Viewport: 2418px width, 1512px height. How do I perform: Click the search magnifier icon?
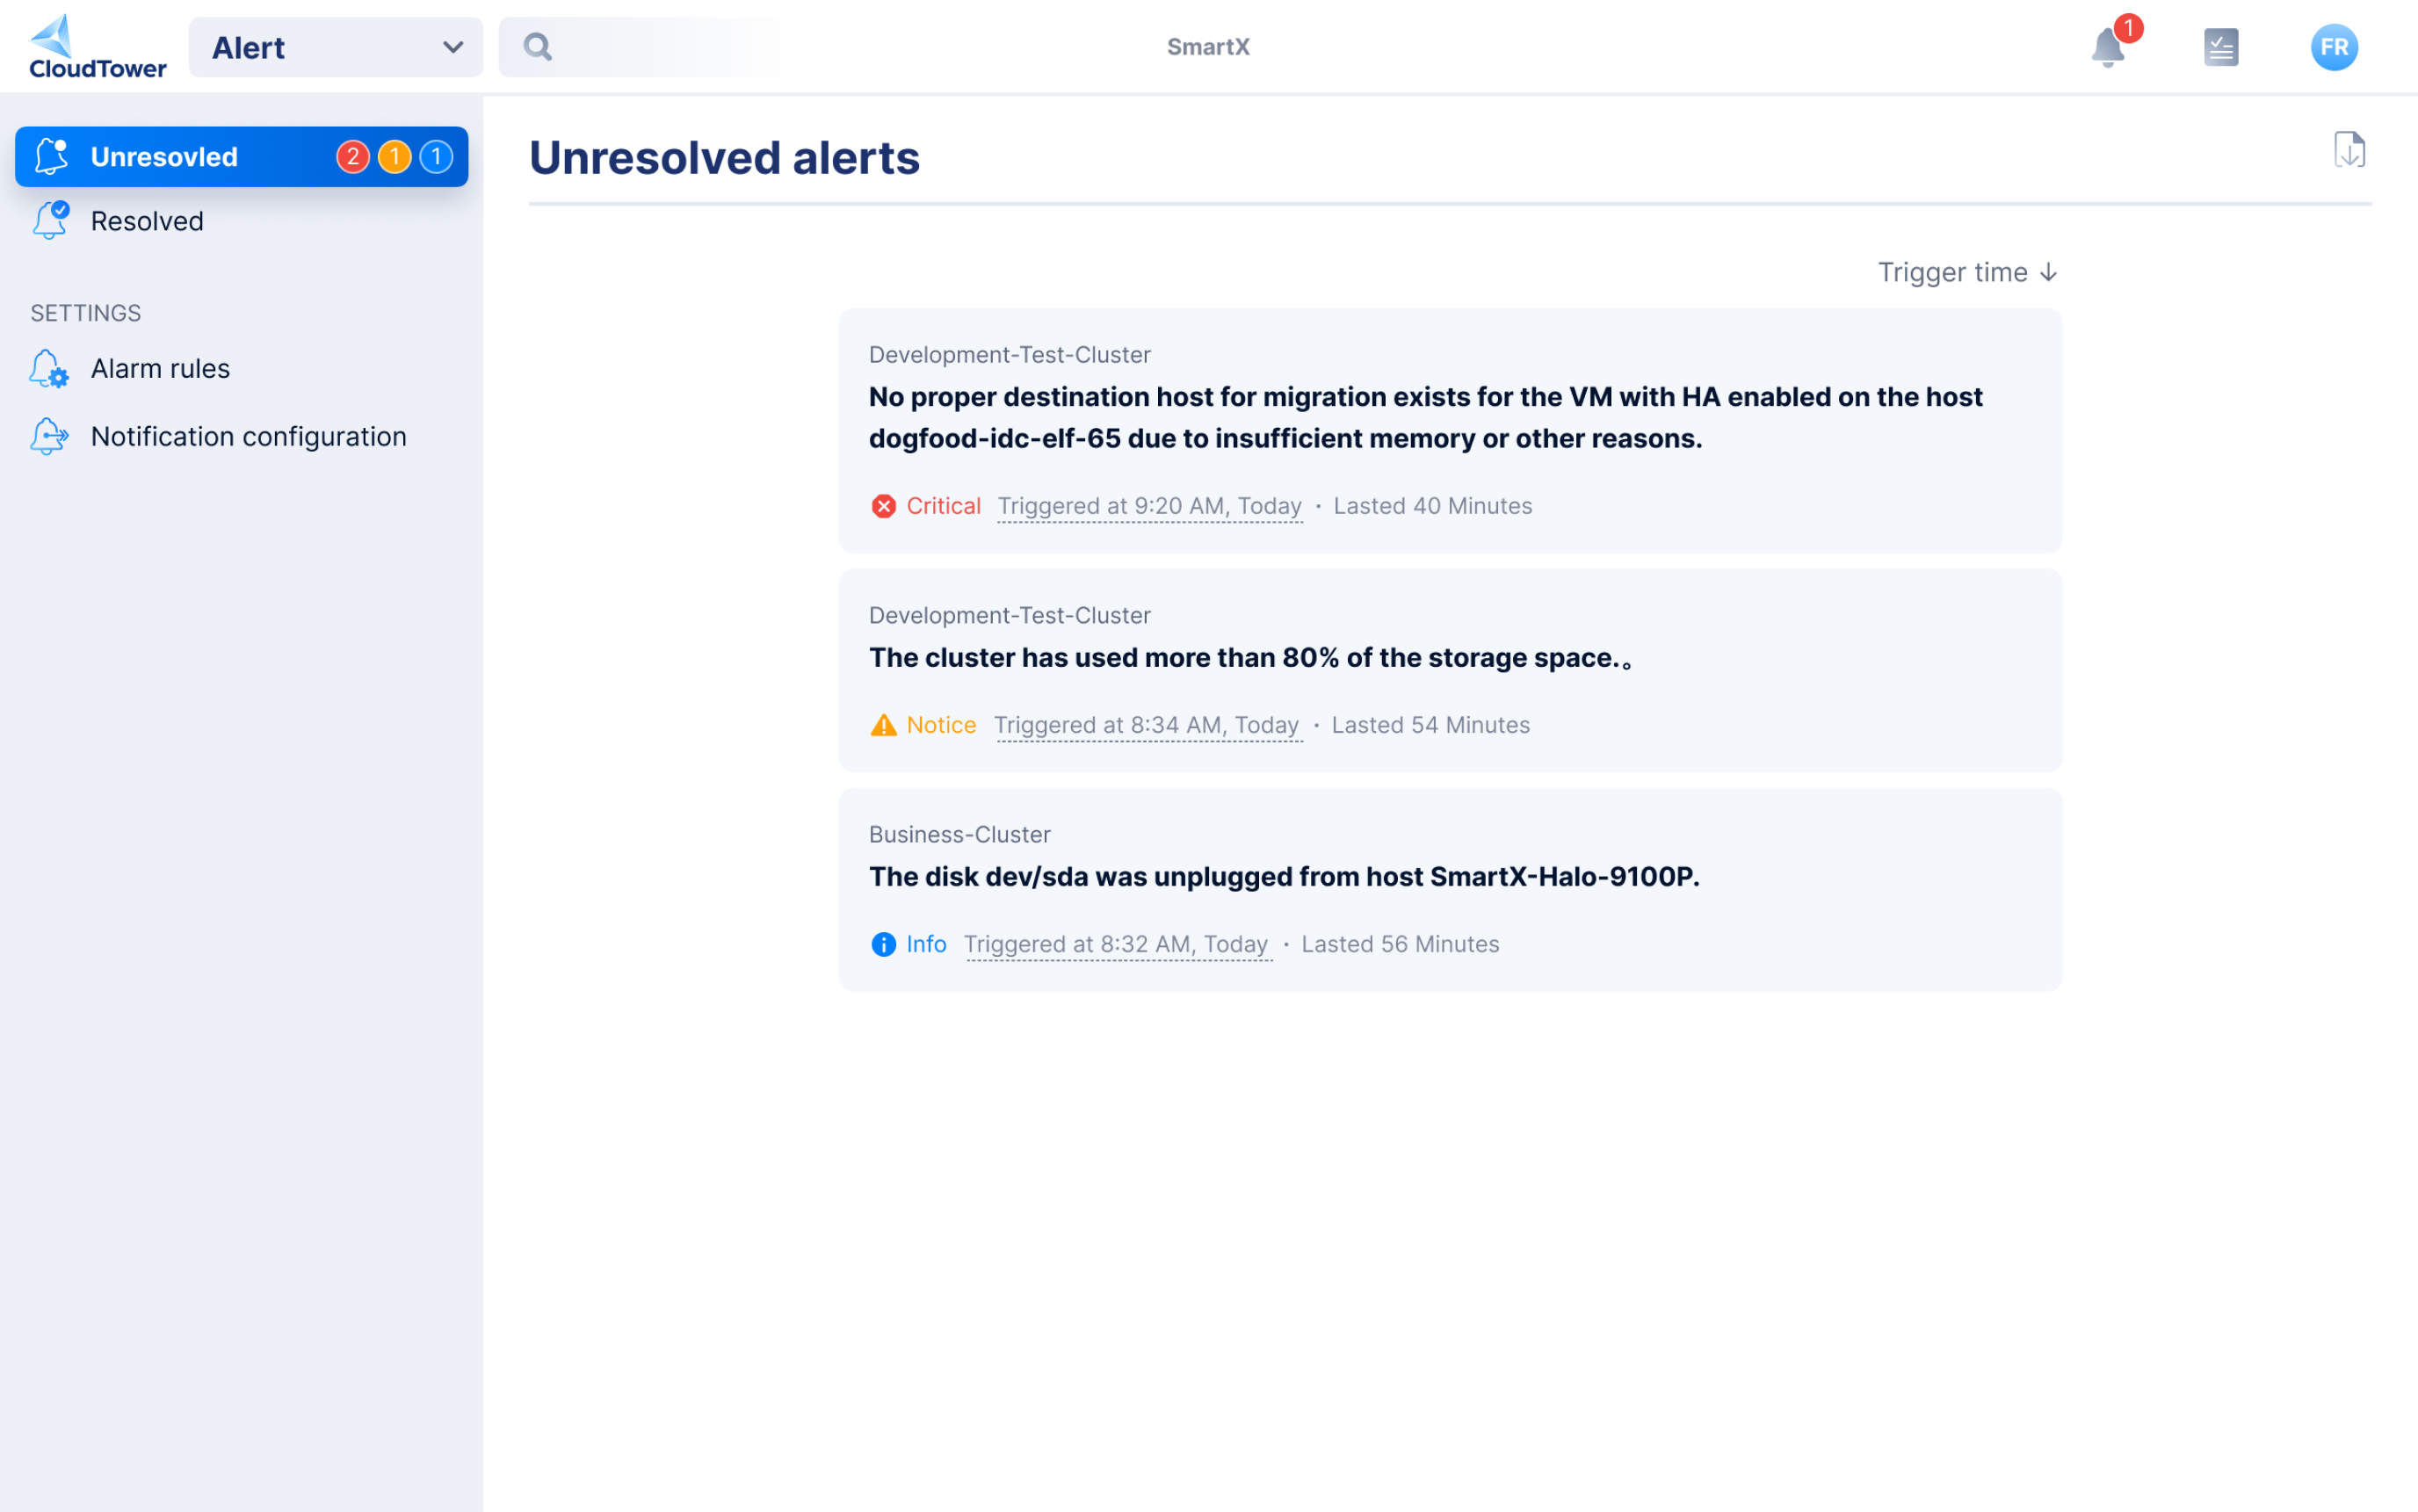click(537, 47)
